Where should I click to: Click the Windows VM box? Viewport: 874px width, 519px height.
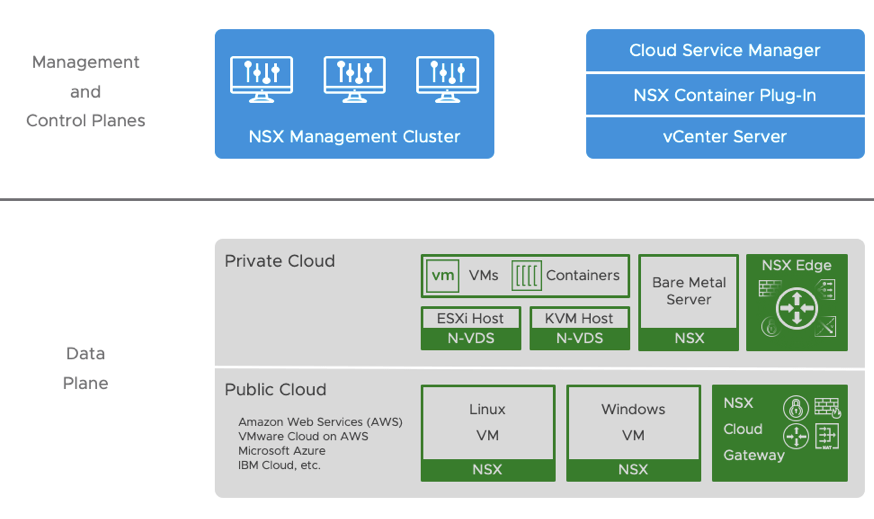[x=633, y=422]
